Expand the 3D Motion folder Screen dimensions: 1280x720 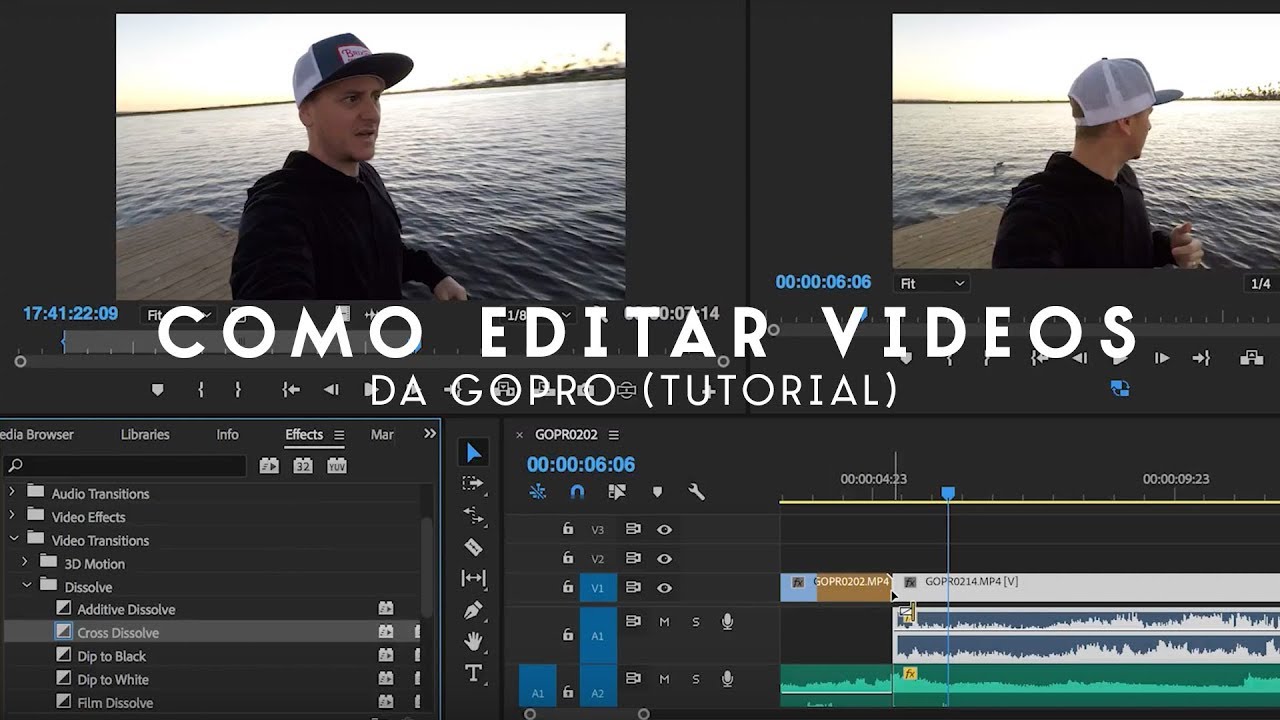click(x=25, y=563)
